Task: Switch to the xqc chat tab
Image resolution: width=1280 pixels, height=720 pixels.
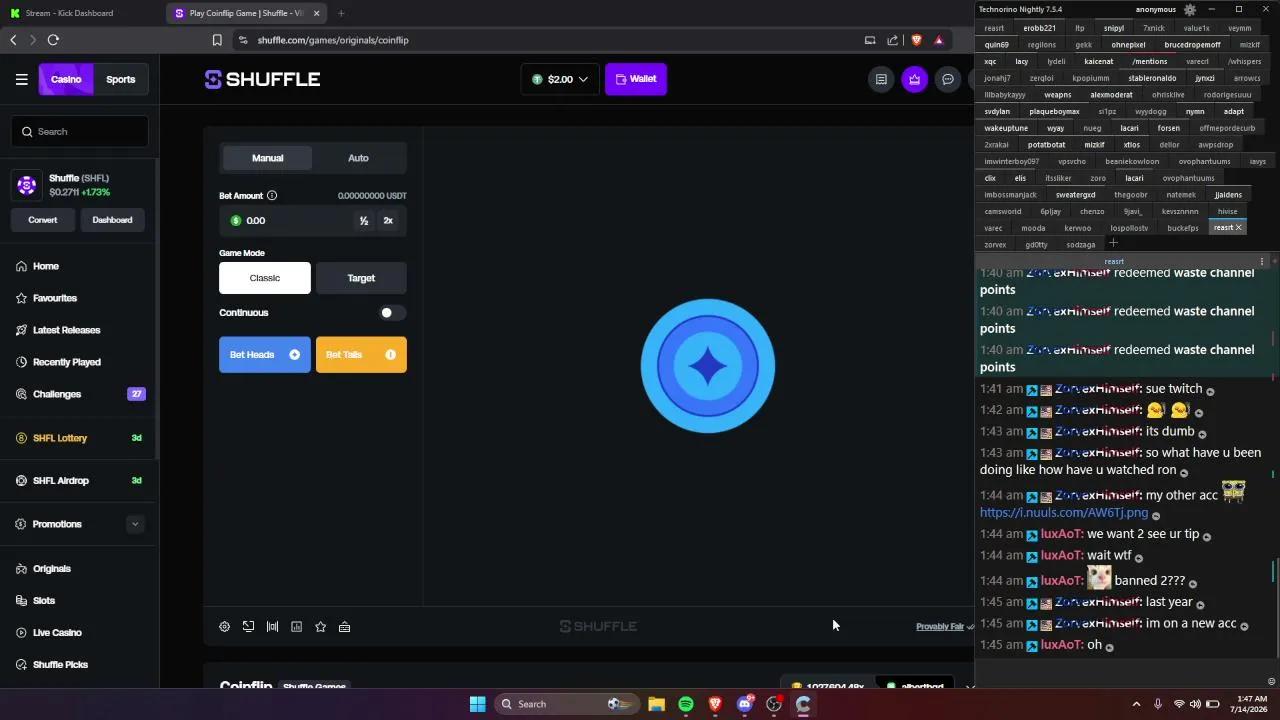Action: tap(990, 61)
